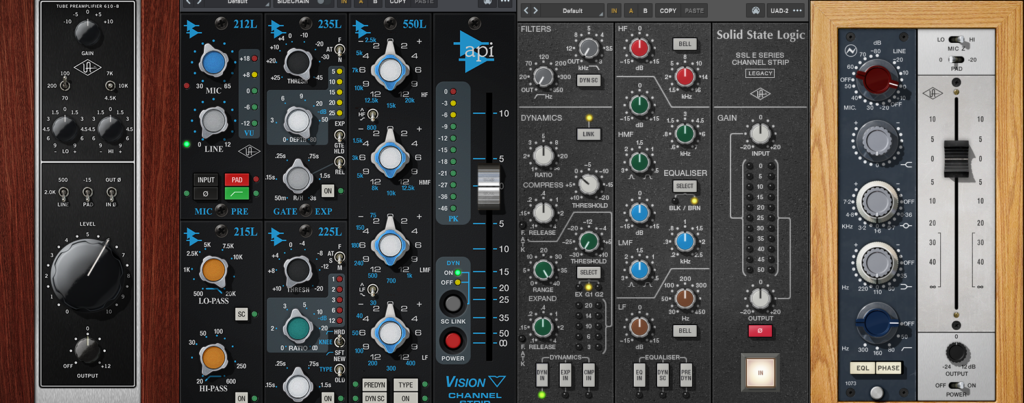This screenshot has height=403, width=1024.
Task: Click the 235L gate THRESH knob
Action: point(297,63)
